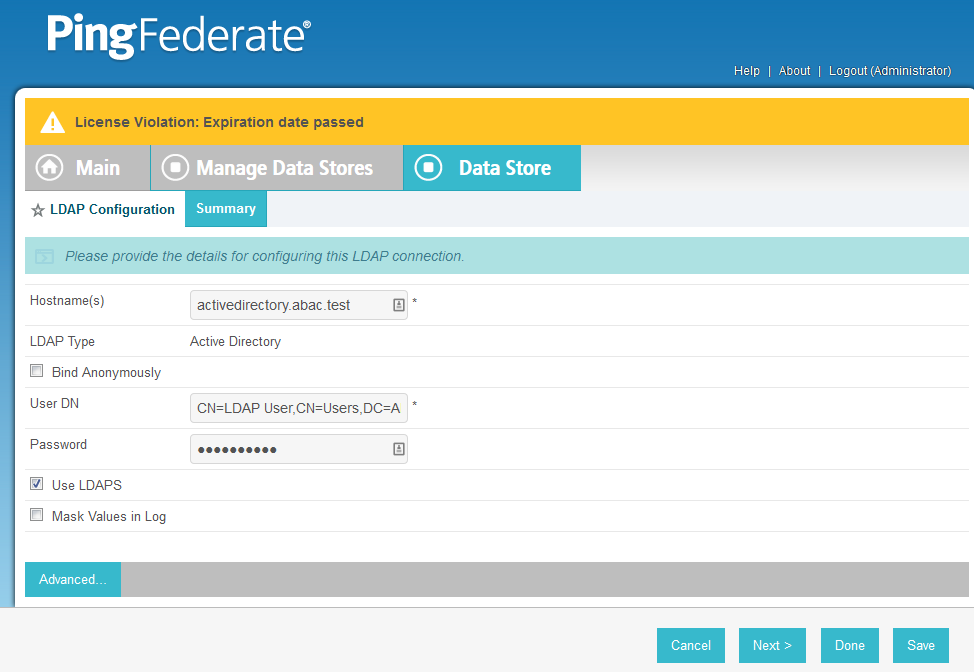Viewport: 974px width, 672px height.
Task: Click the autofill icon in Hostname field
Action: (399, 305)
